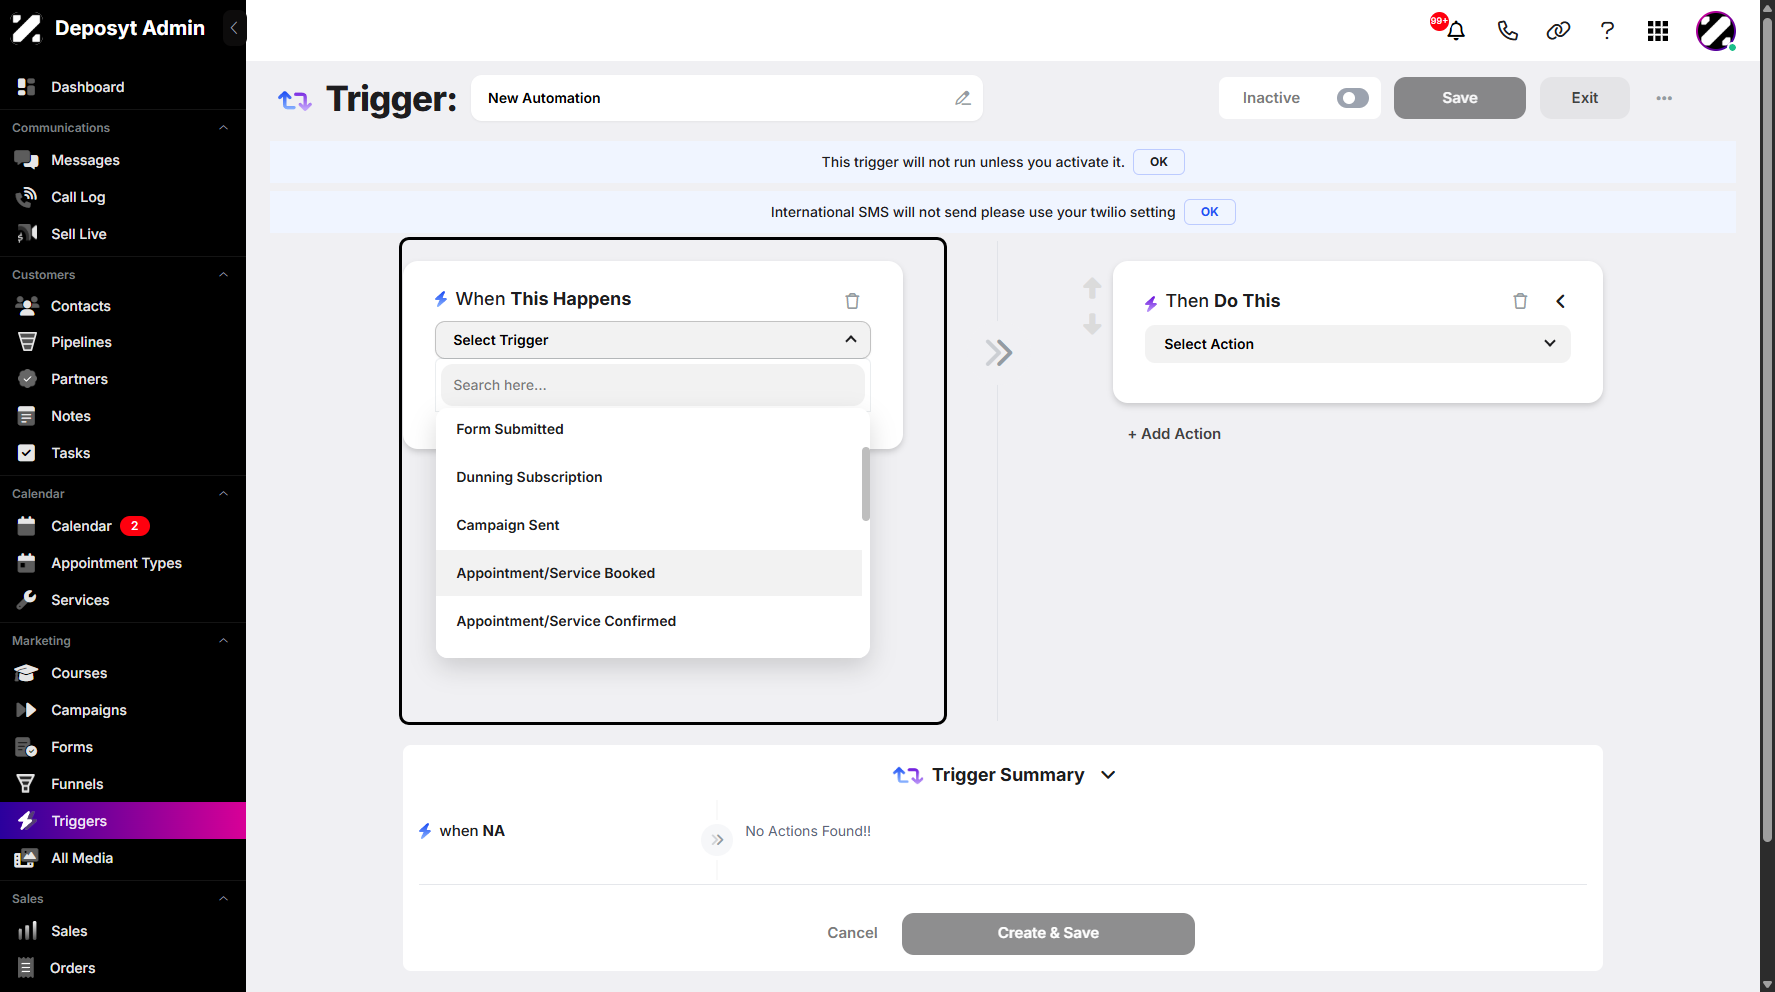Collapse Then Do This with left chevron
The height and width of the screenshot is (992, 1775).
coord(1560,301)
